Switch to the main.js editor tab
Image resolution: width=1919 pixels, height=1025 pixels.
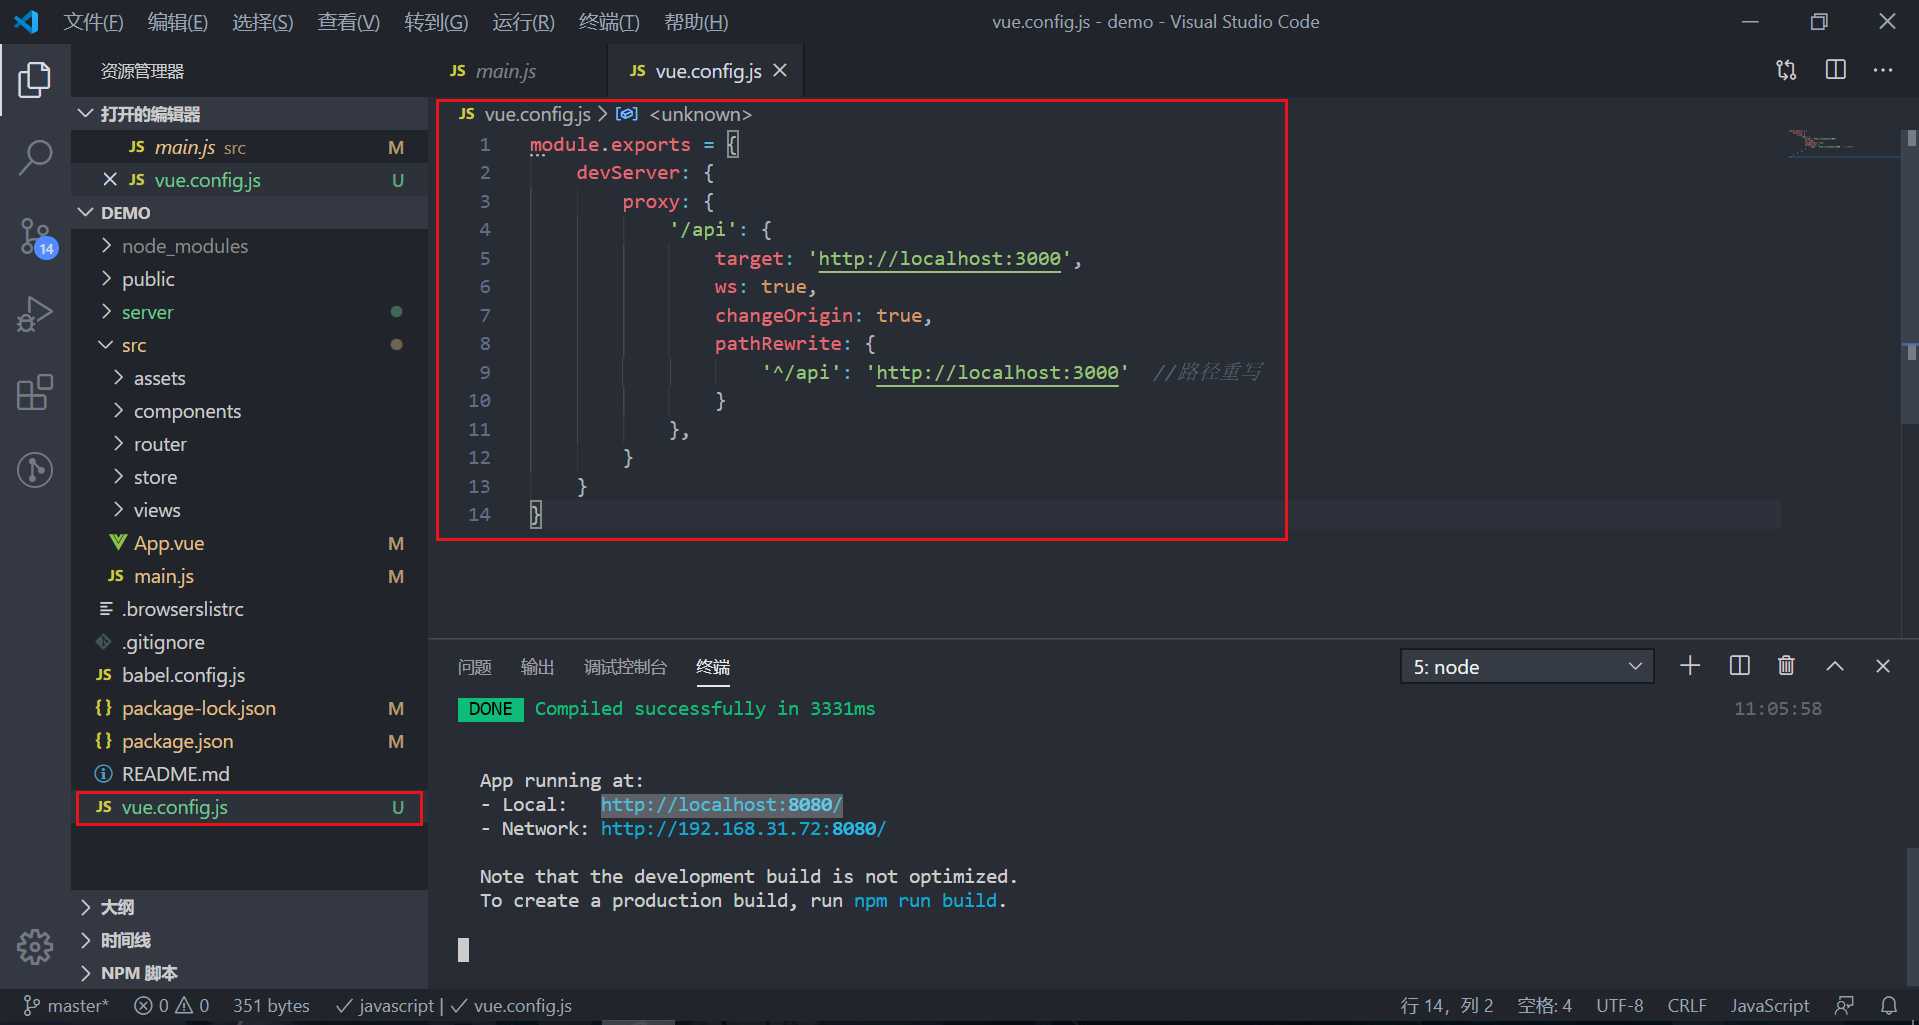(505, 71)
